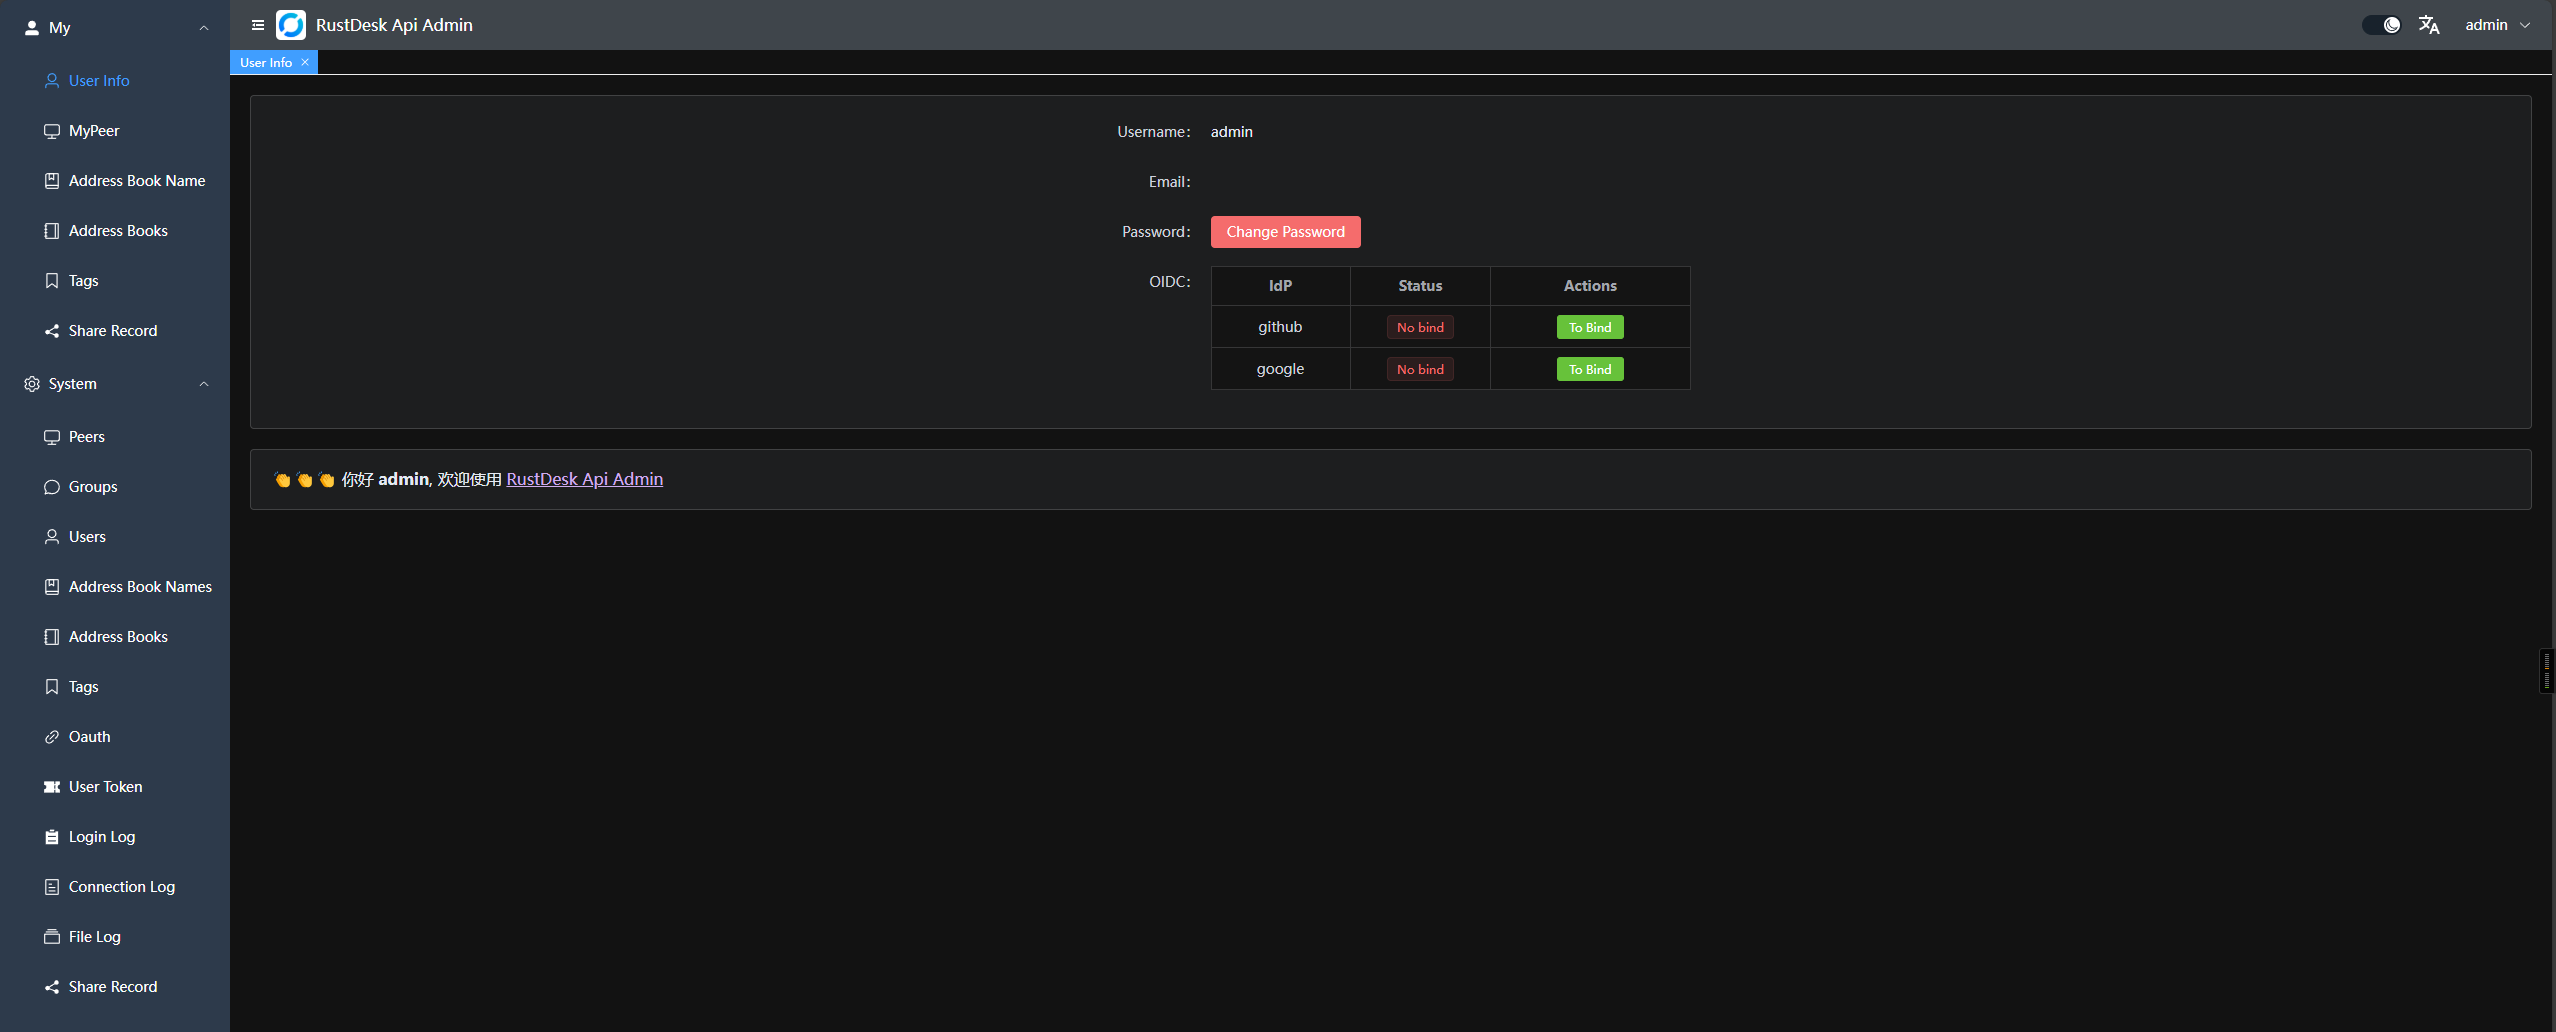Viewport: 2556px width, 1032px height.
Task: Collapse the My section
Action: (x=204, y=27)
